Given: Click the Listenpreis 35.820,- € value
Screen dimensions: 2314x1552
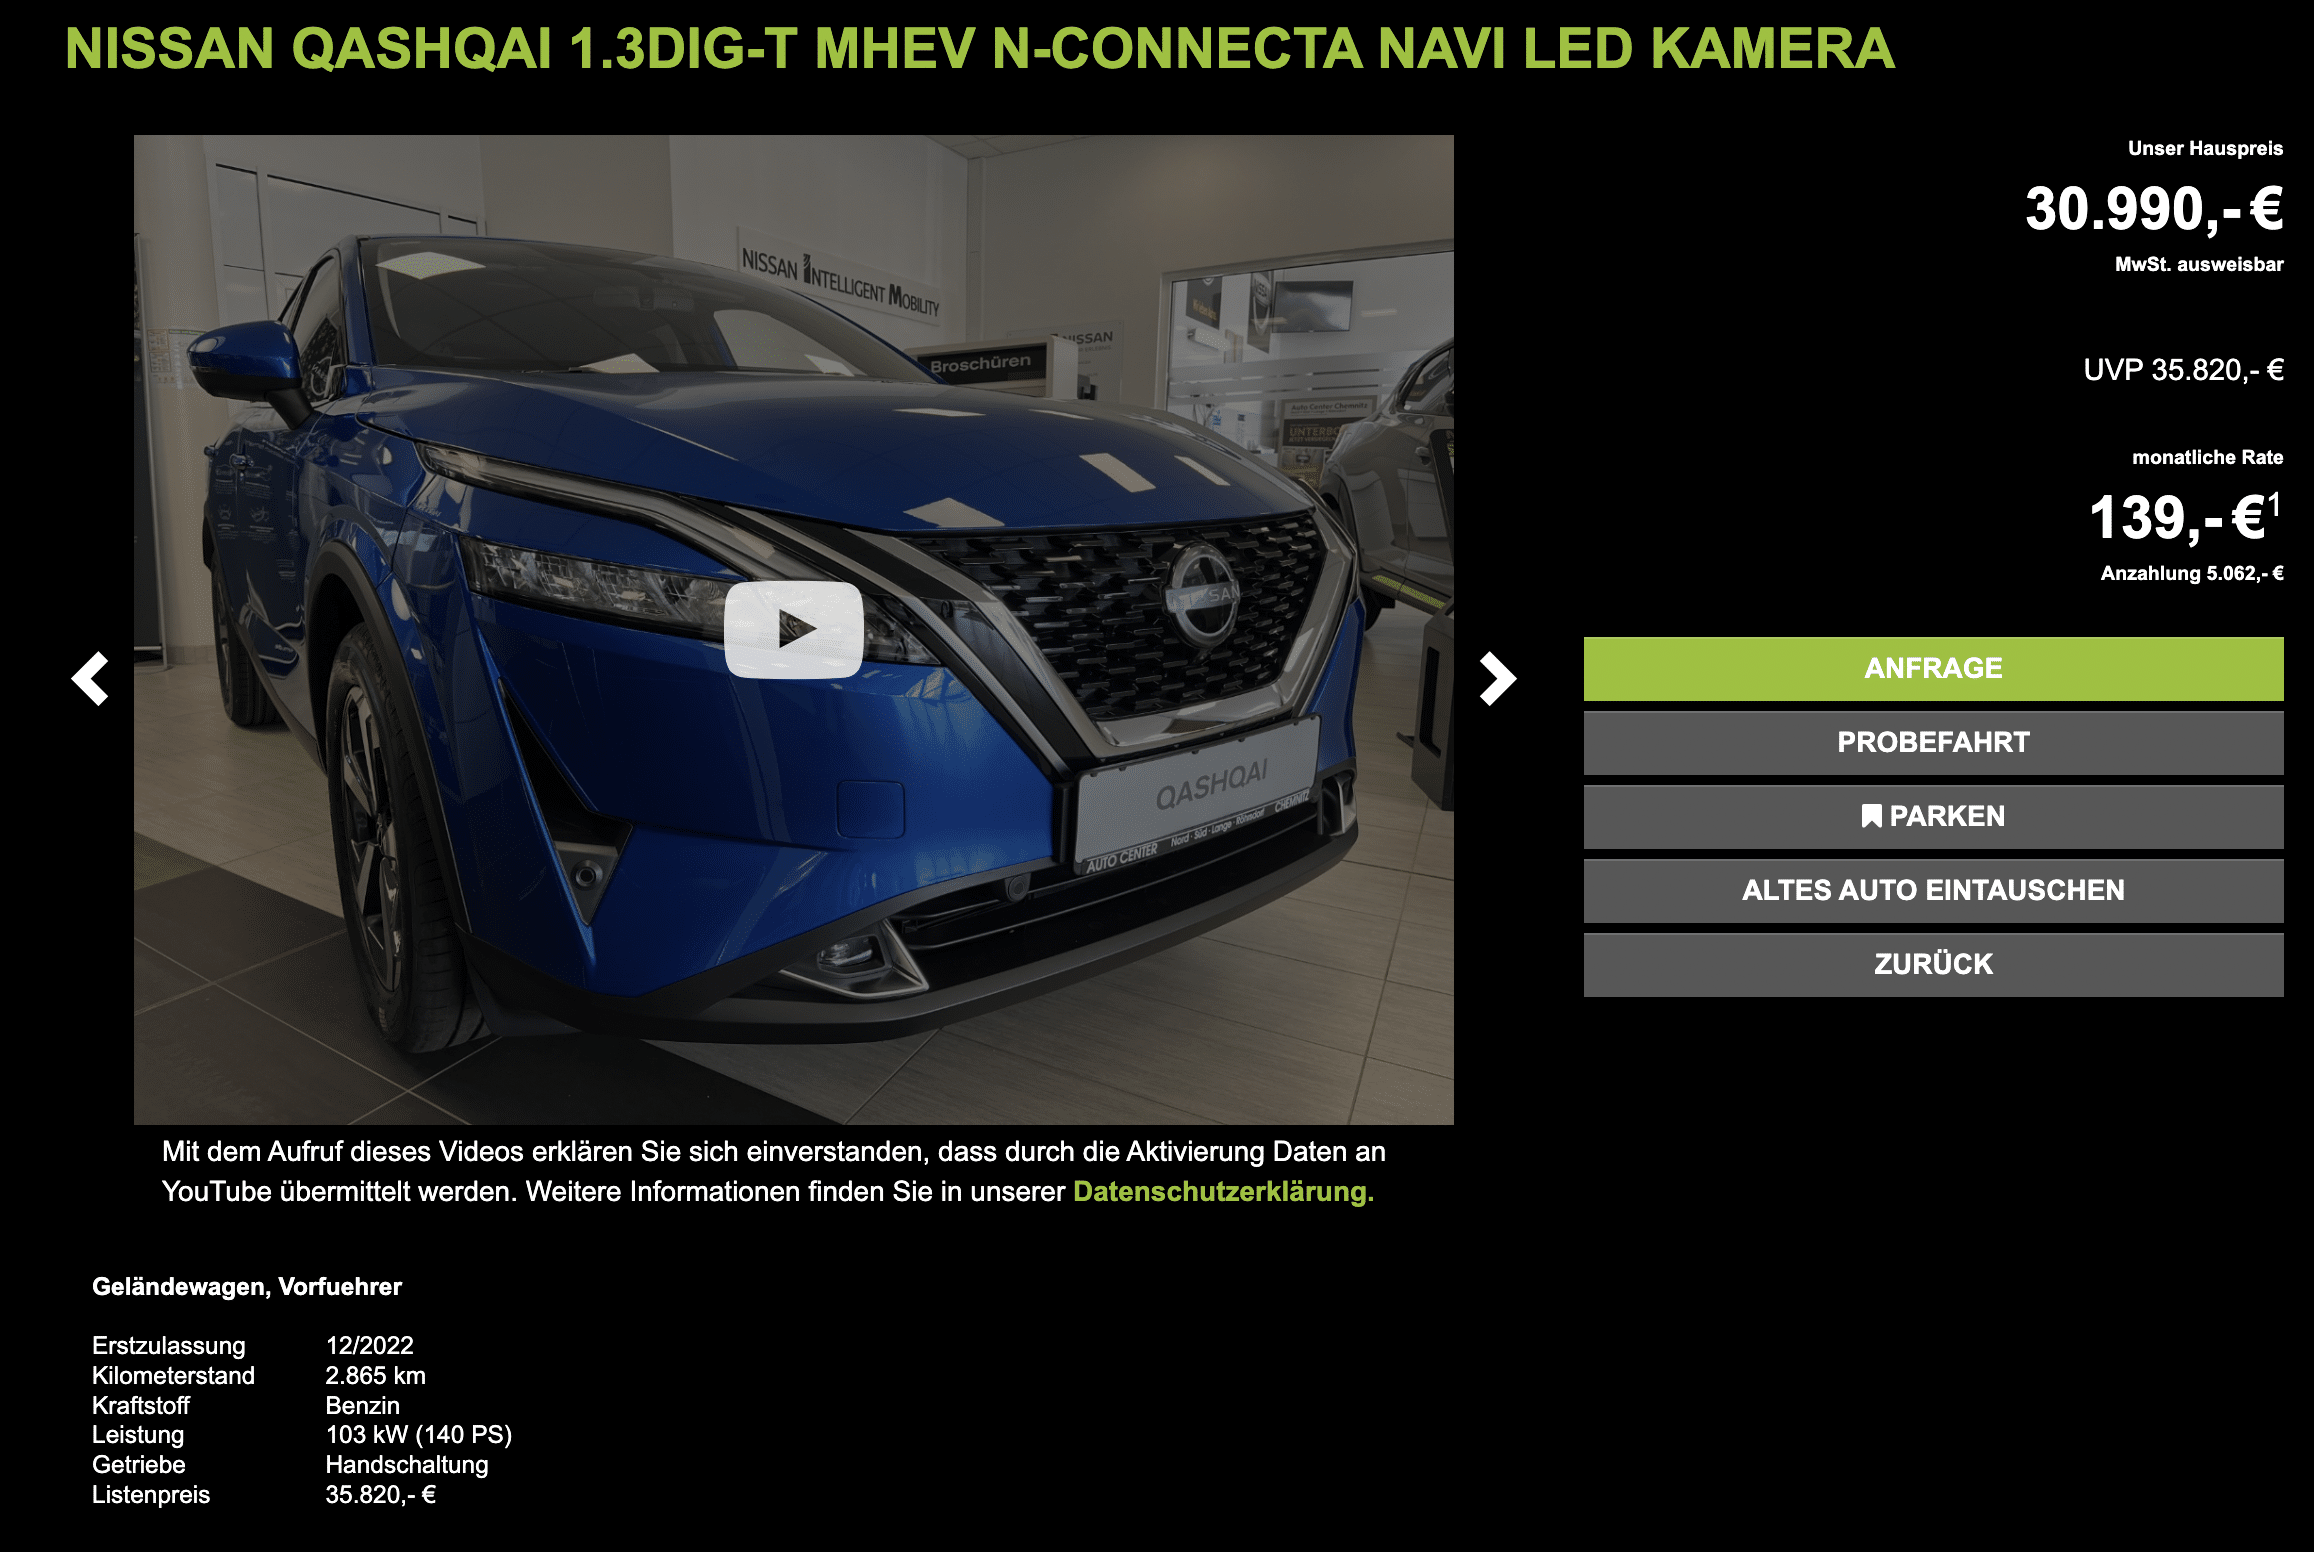Looking at the screenshot, I should point(380,1495).
